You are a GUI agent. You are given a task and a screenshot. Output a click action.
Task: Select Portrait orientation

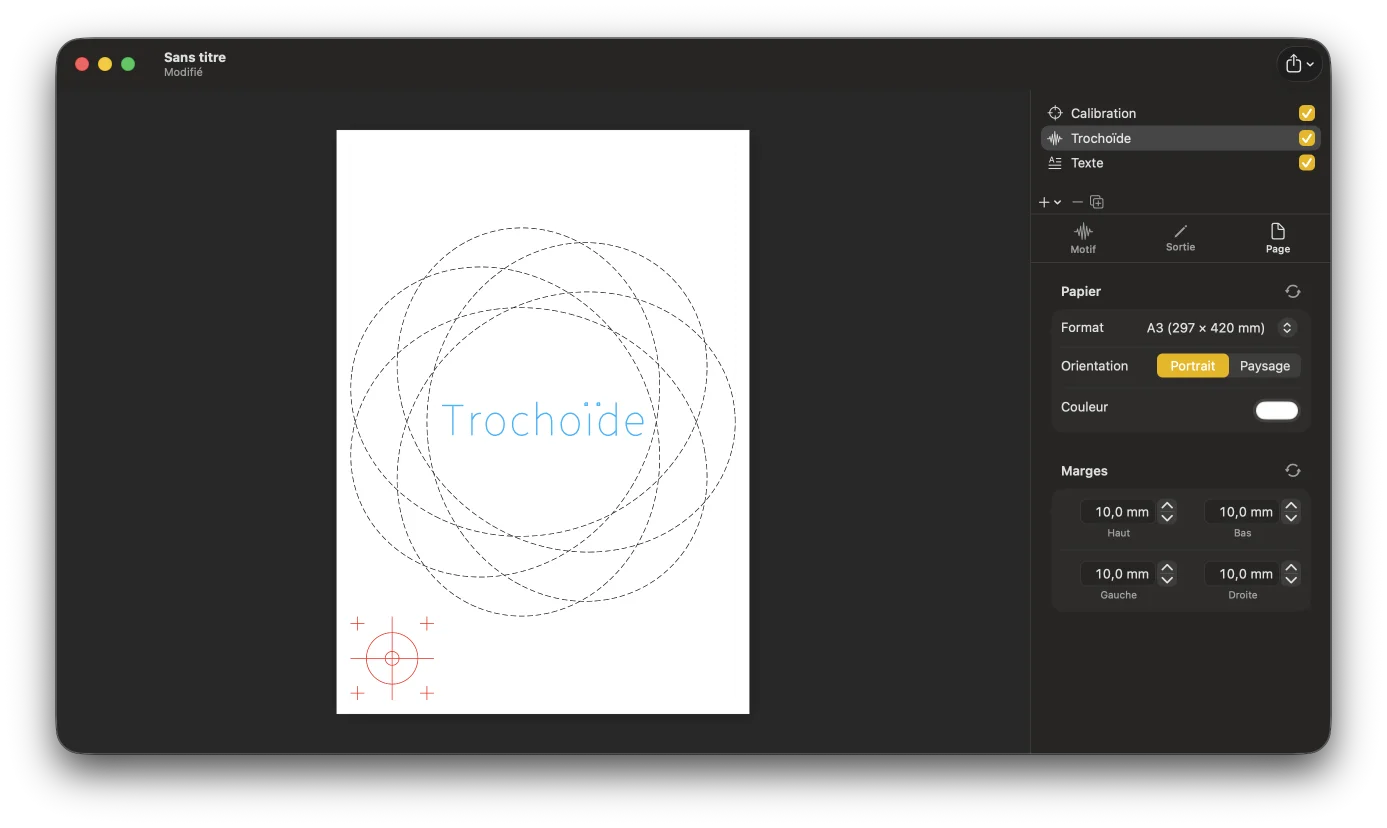[1193, 366]
